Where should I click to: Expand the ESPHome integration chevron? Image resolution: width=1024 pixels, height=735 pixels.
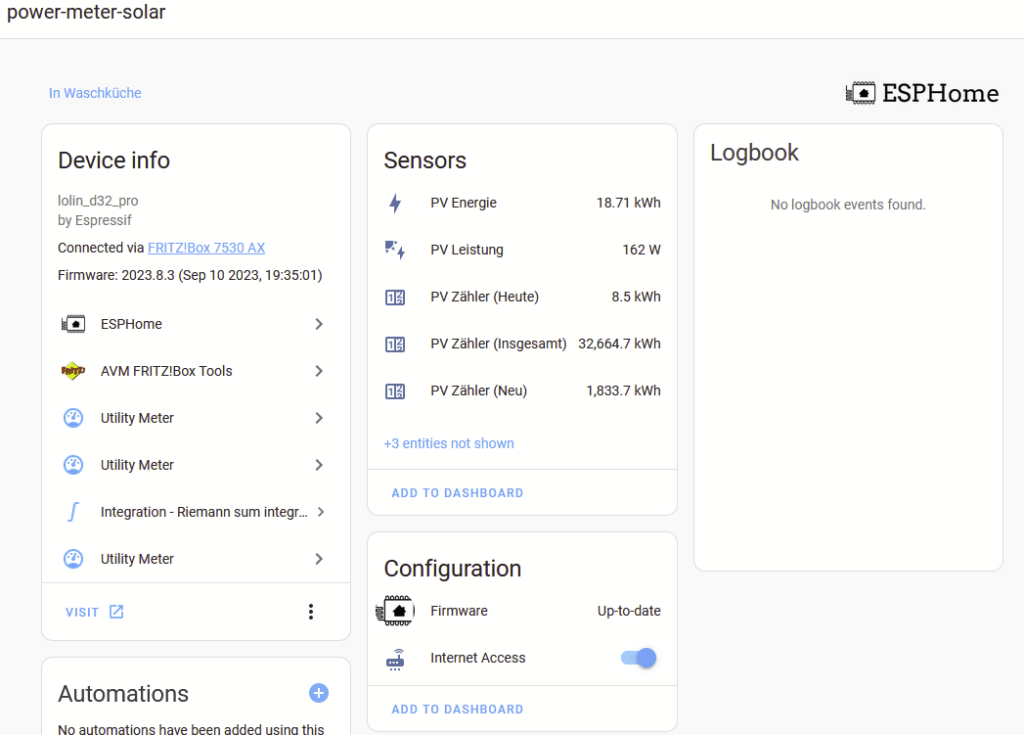pyautogui.click(x=319, y=324)
